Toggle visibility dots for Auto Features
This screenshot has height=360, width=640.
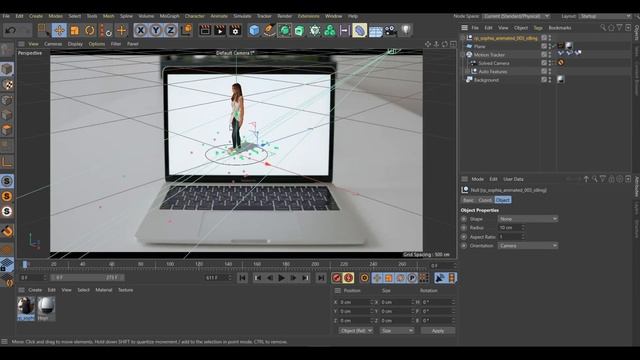tap(550, 71)
